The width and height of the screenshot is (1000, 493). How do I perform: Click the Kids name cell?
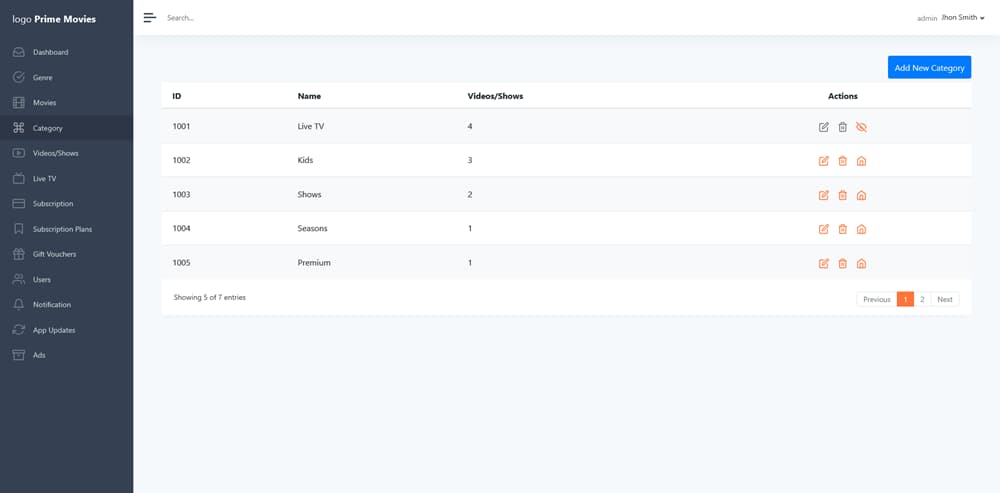[x=305, y=160]
